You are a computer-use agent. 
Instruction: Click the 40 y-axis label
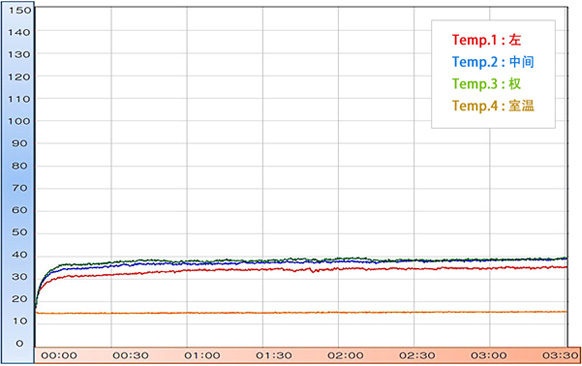pyautogui.click(x=20, y=255)
